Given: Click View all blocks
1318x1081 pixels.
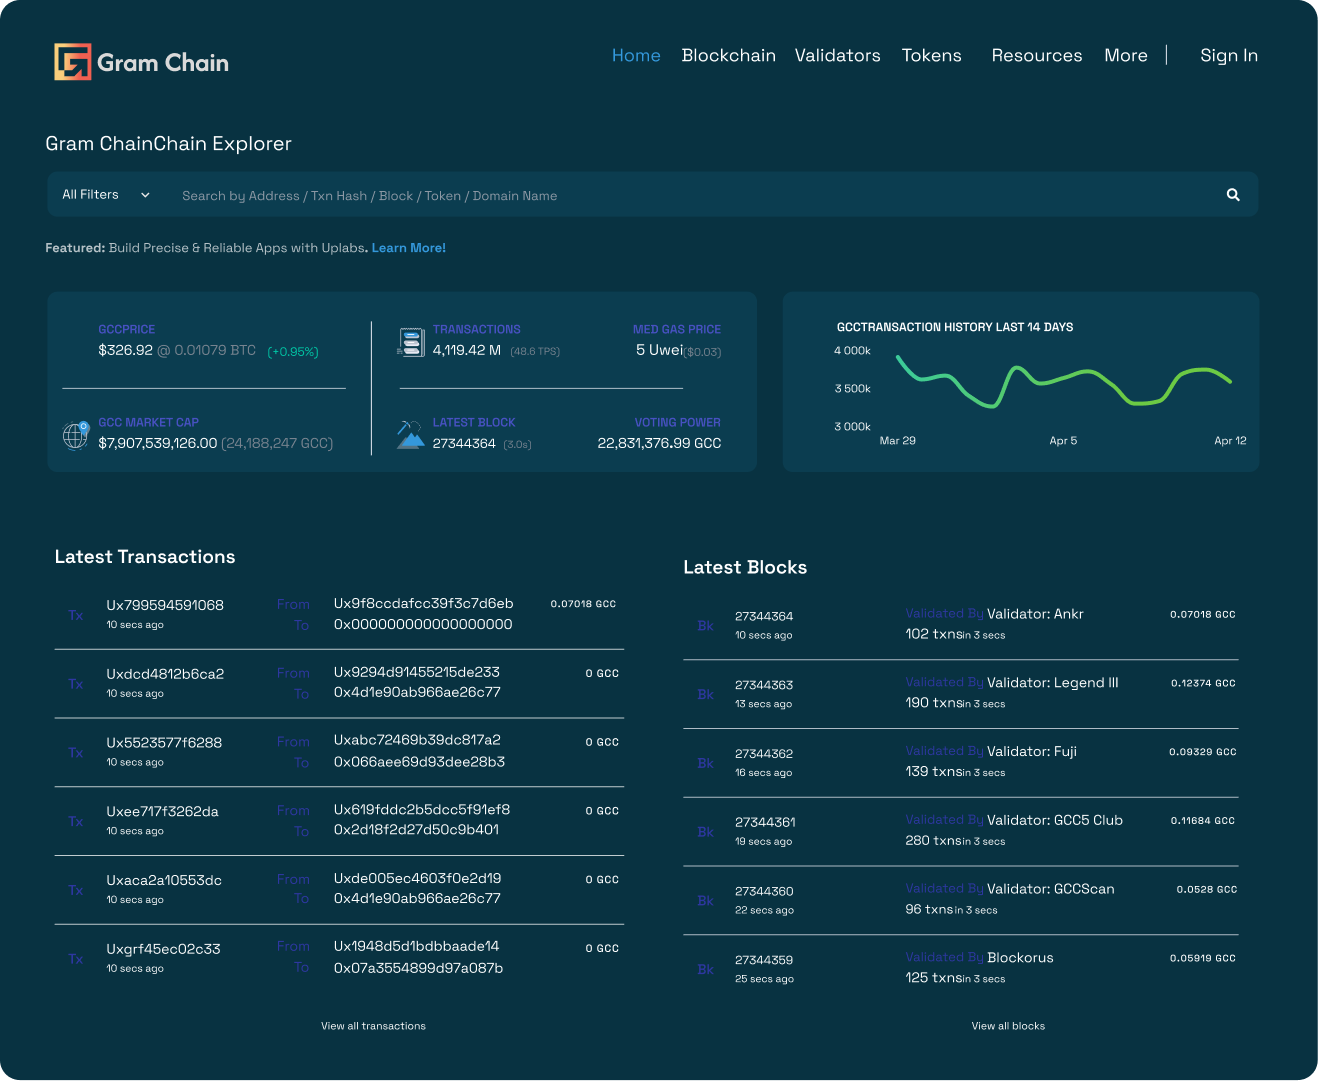Looking at the screenshot, I should (1008, 1026).
